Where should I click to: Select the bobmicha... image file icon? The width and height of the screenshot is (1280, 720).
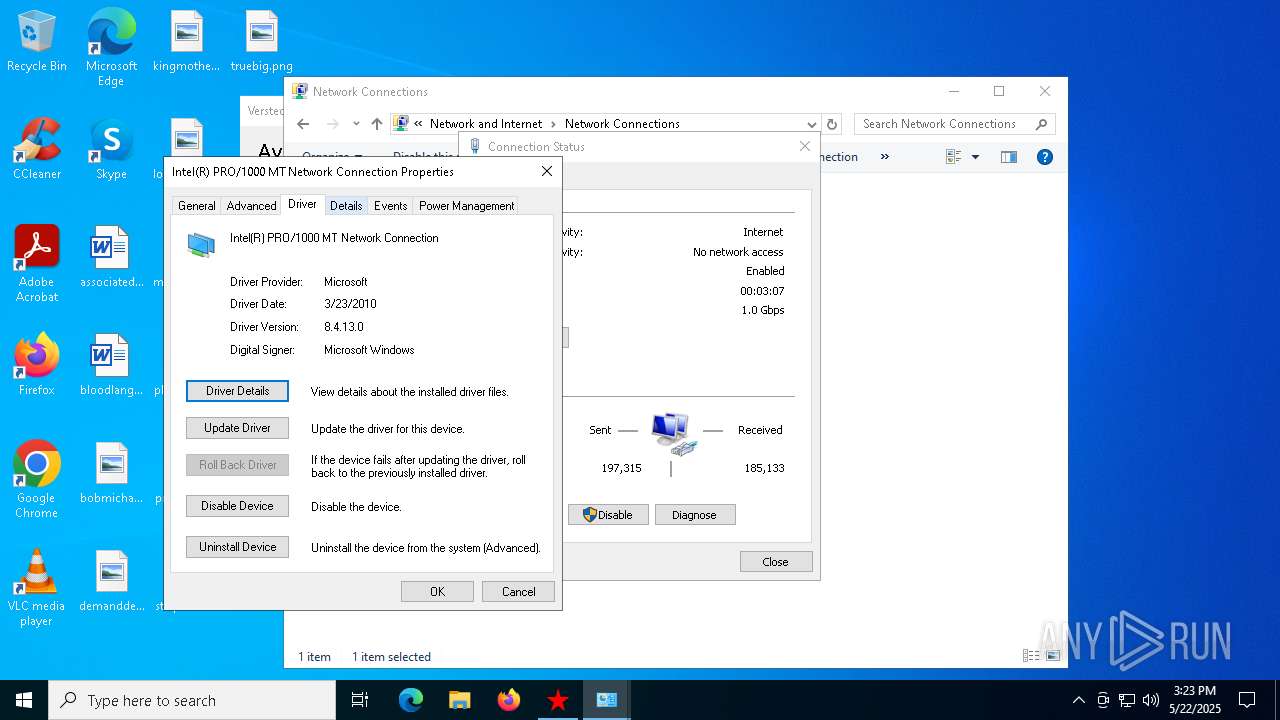click(x=111, y=473)
